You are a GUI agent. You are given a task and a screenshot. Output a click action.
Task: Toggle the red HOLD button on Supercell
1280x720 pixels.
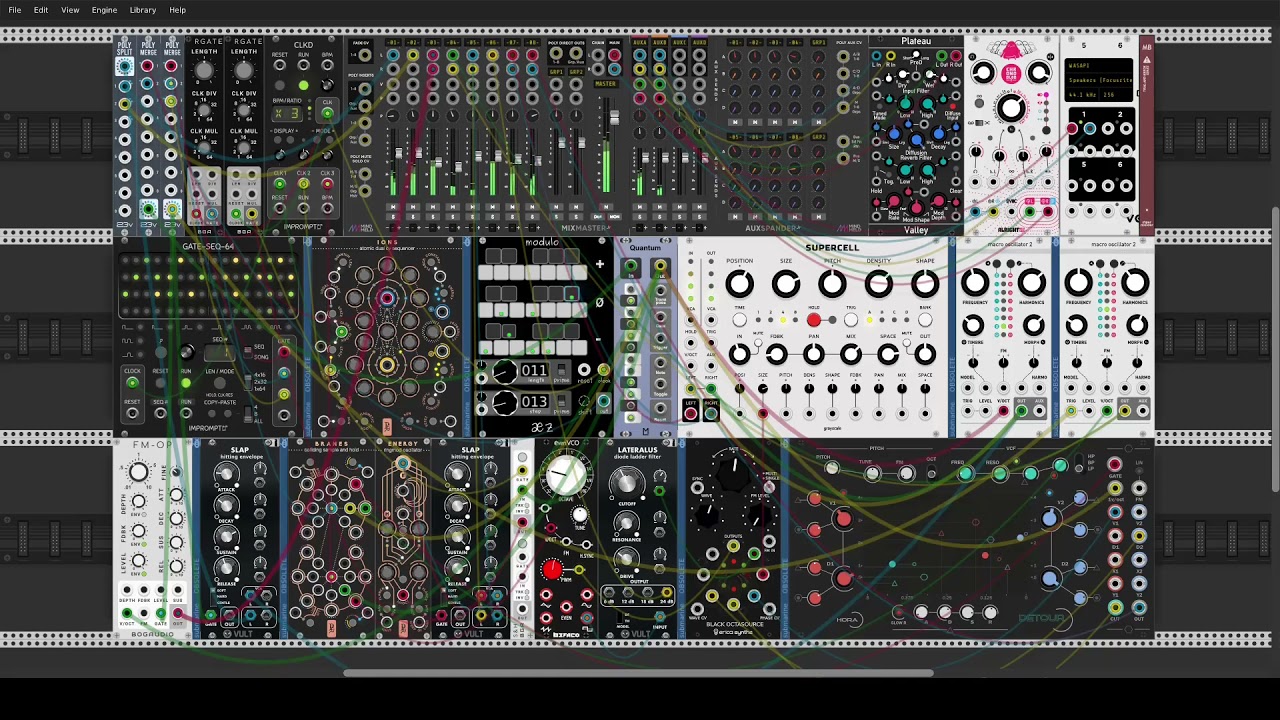tap(814, 320)
